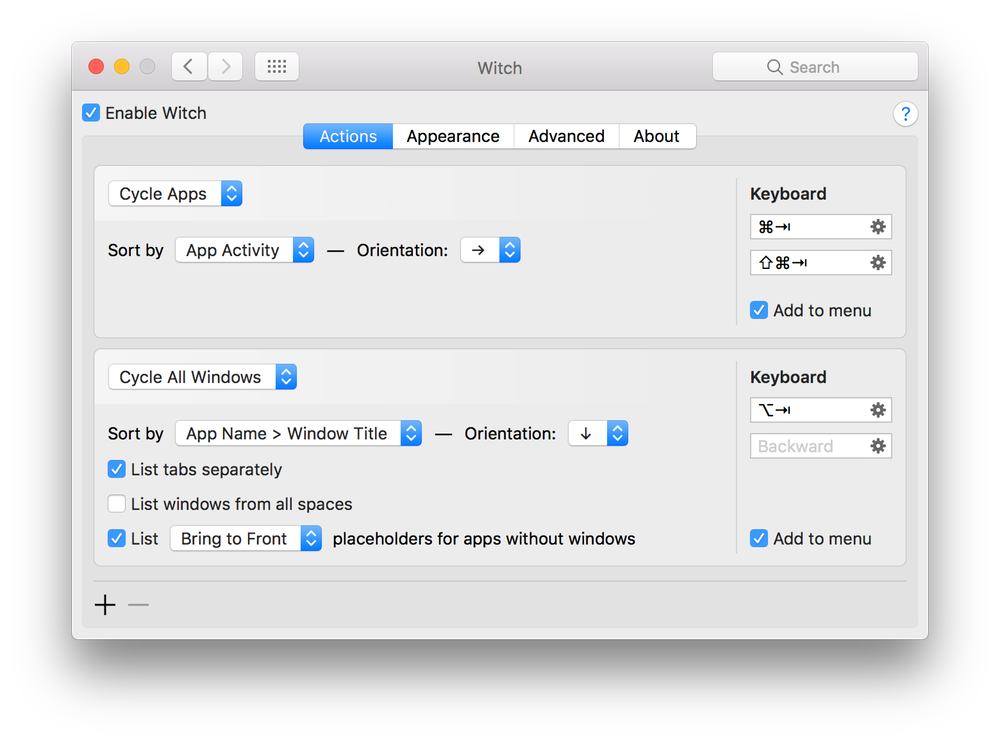Screen dimensions: 1000x742
Task: Enable List windows from all spaces
Action: pyautogui.click(x=117, y=504)
